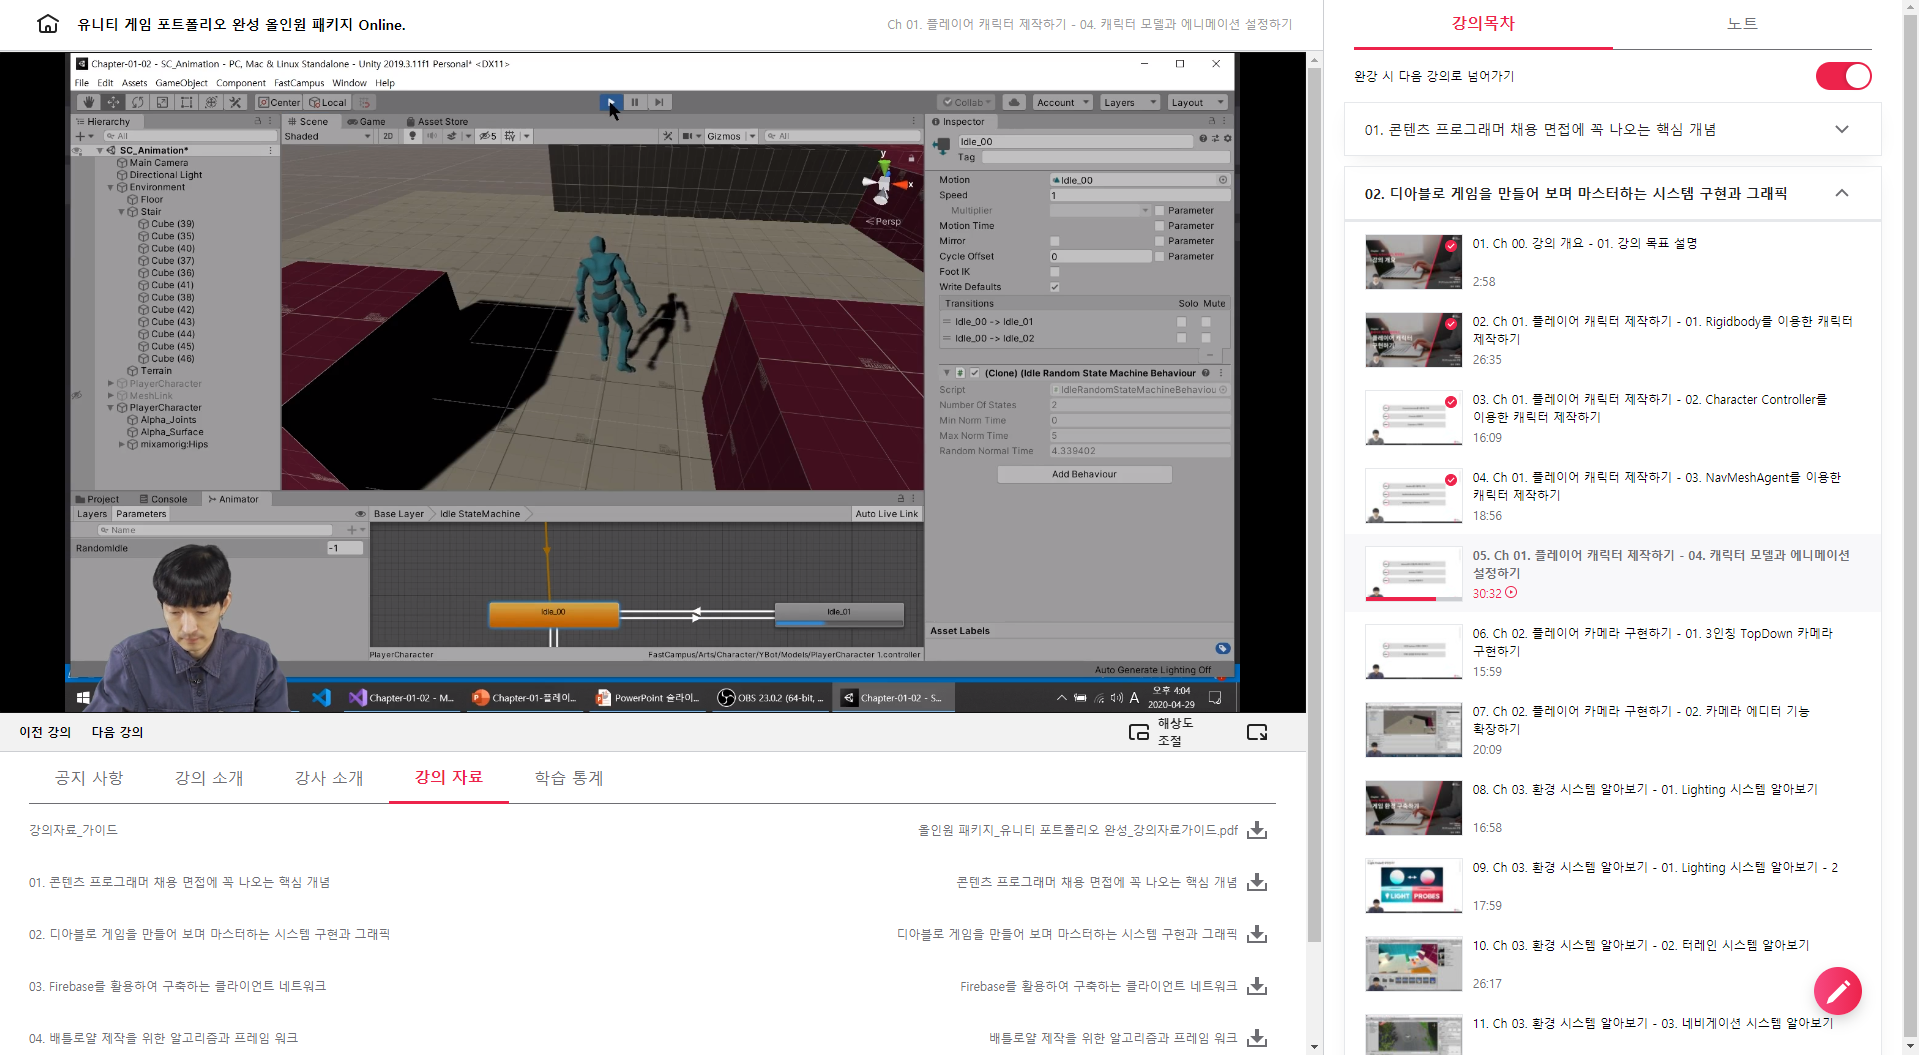Toggle the Foot IK checkbox
1919x1055 pixels.
pyautogui.click(x=1054, y=272)
